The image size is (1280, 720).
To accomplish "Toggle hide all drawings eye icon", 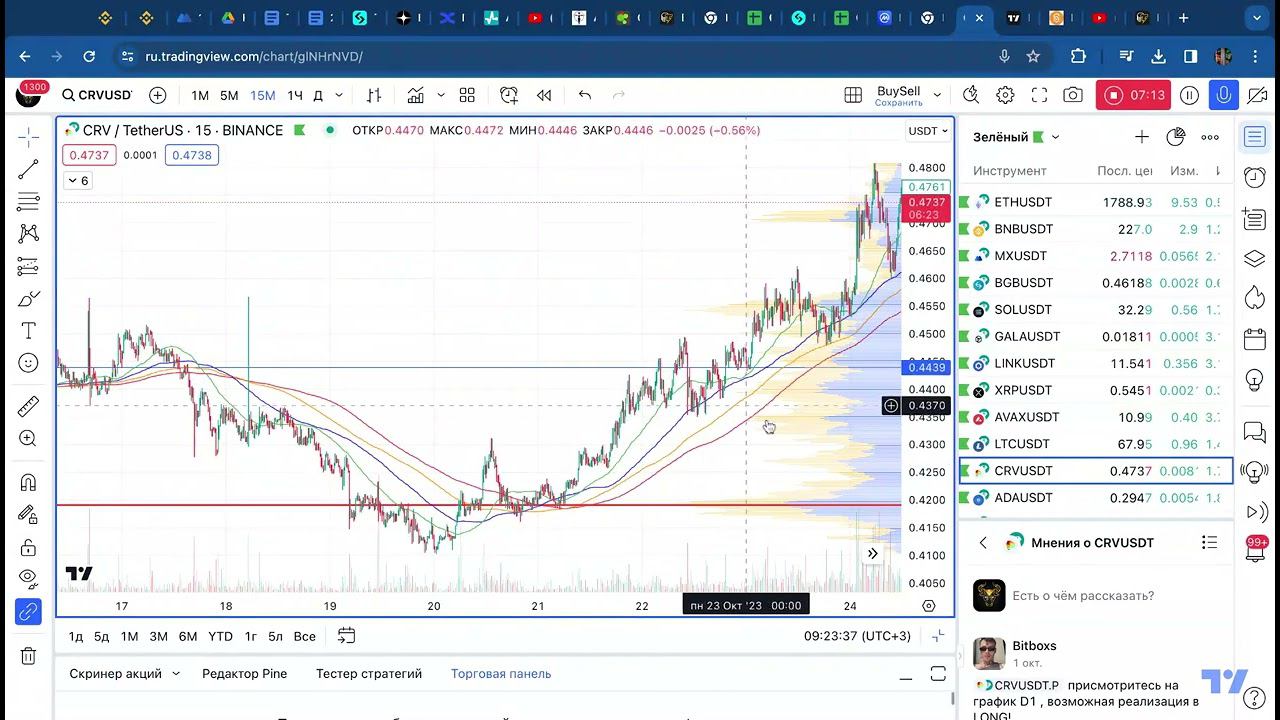I will 28,579.
